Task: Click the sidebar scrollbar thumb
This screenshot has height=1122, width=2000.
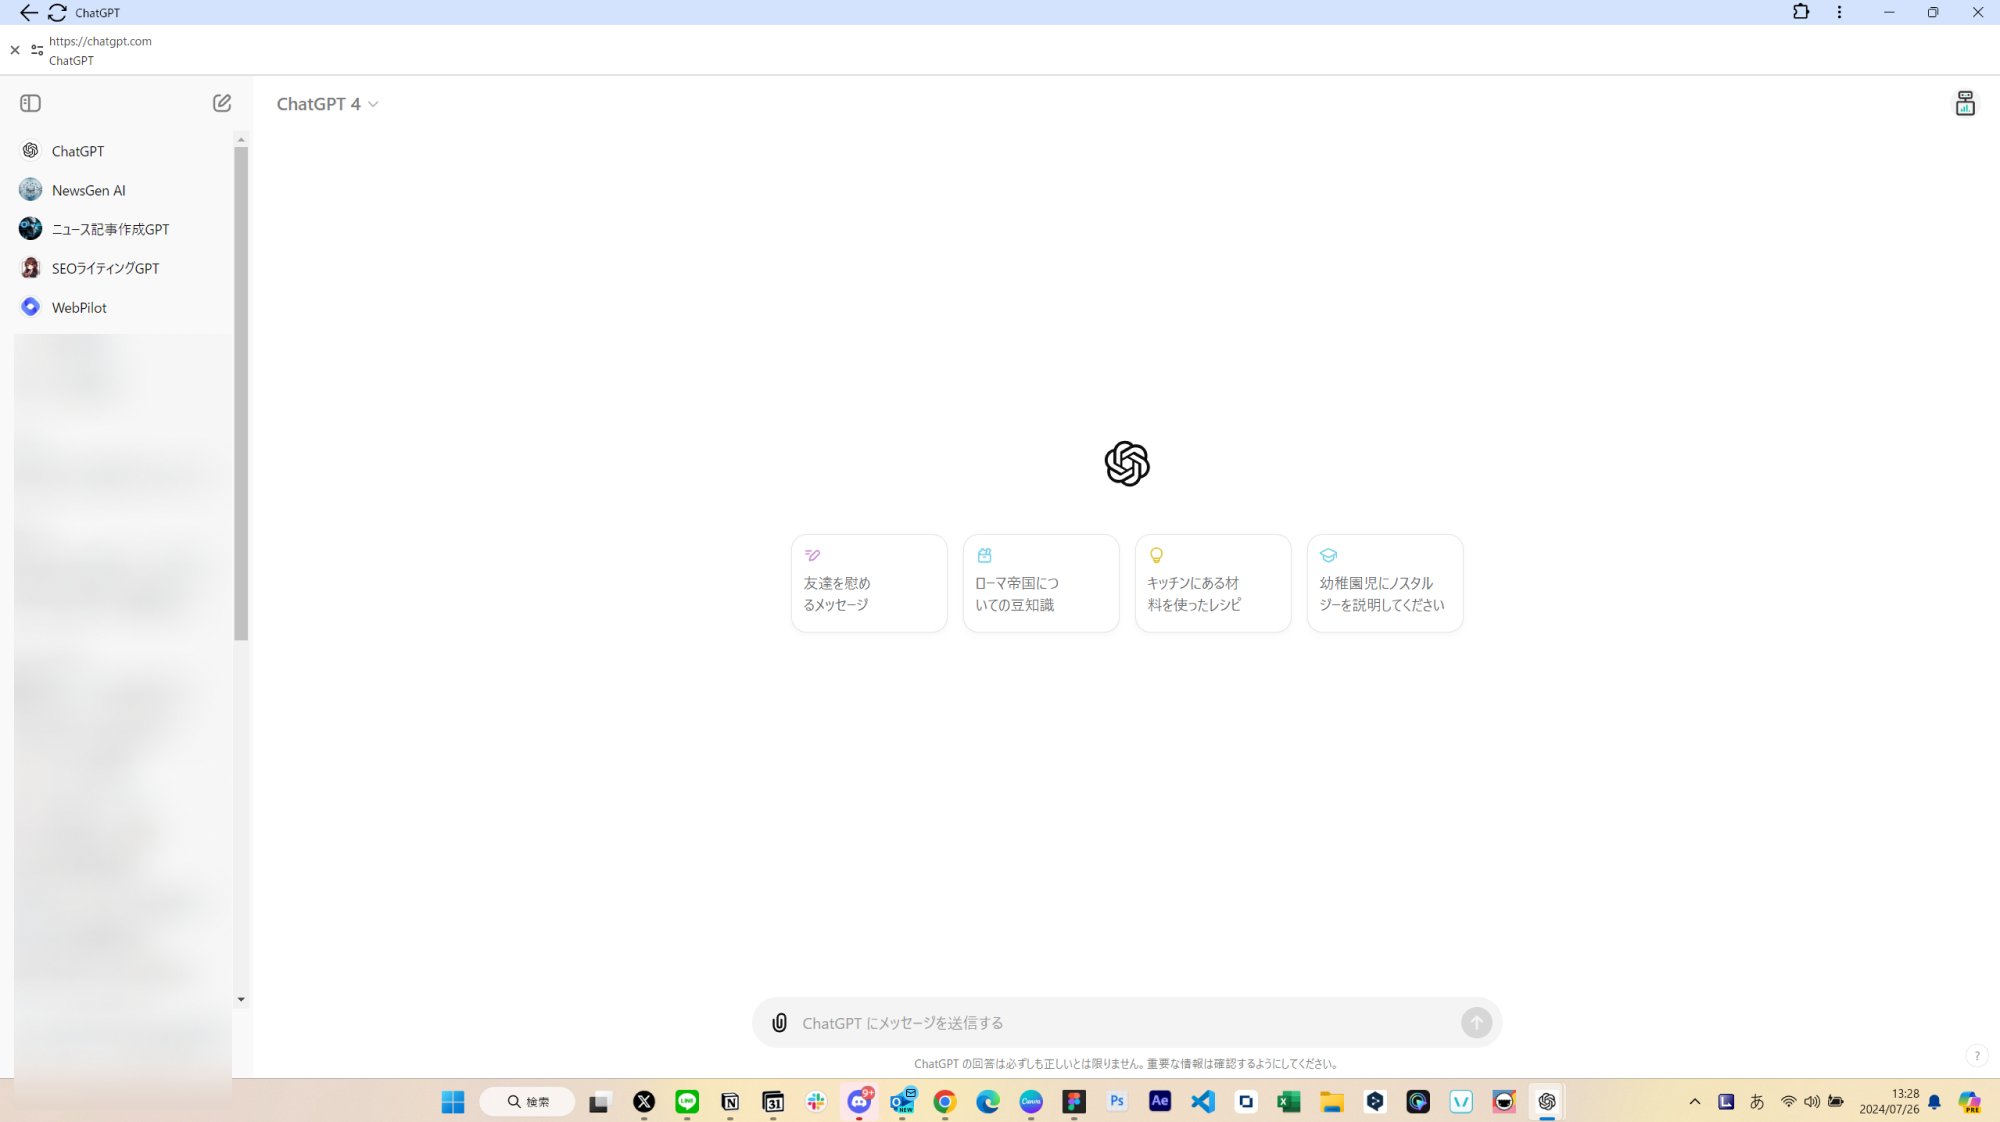Action: point(240,390)
